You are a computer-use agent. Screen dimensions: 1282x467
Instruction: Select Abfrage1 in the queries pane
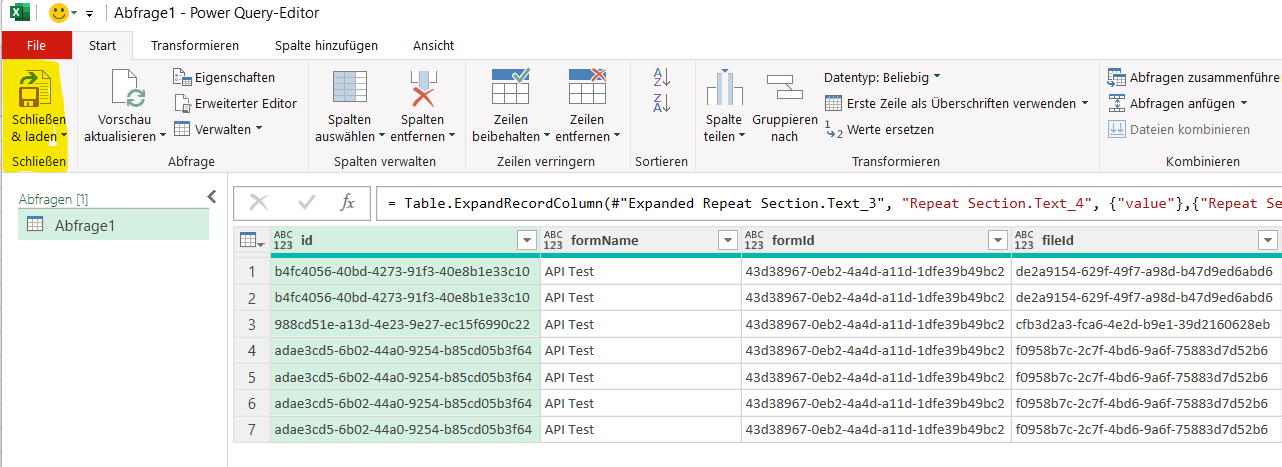pyautogui.click(x=84, y=226)
